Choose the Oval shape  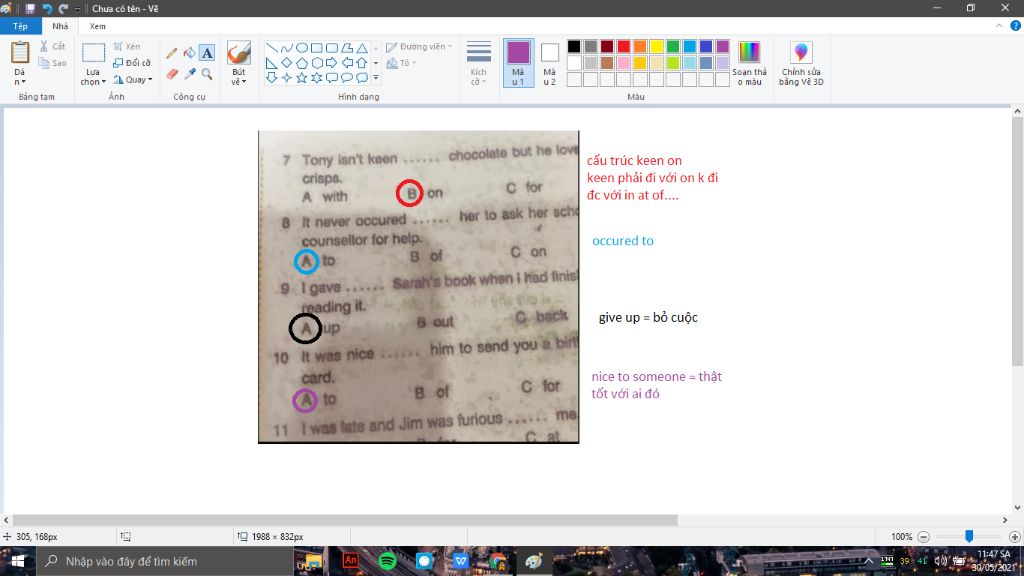[302, 48]
